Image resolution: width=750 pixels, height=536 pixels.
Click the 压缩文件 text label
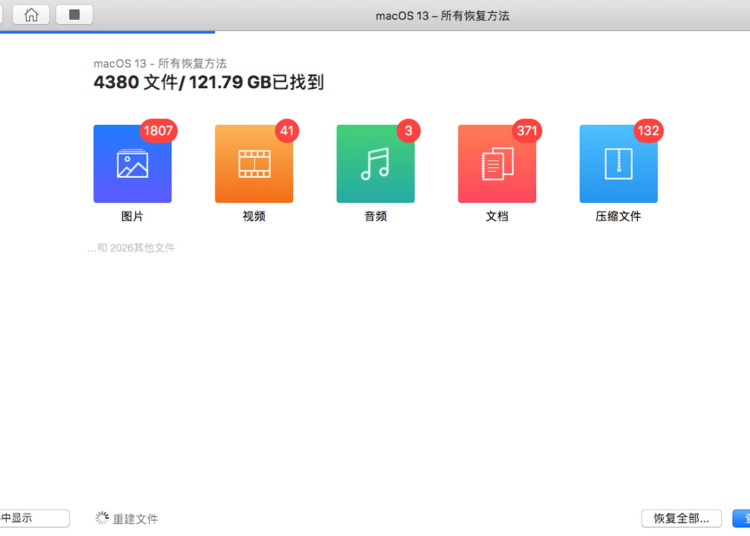pyautogui.click(x=618, y=216)
